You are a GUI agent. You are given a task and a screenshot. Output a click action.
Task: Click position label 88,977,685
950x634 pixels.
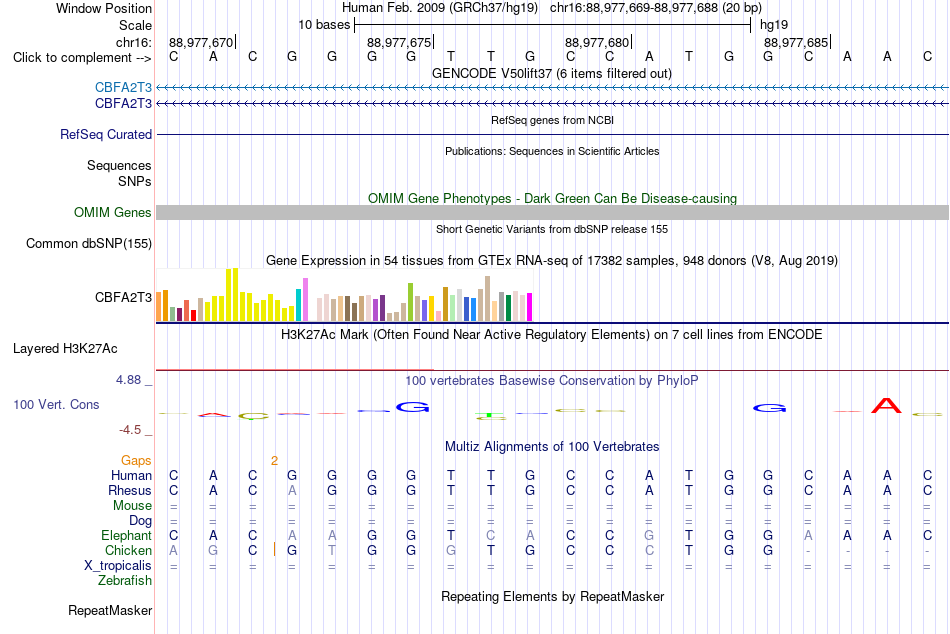(796, 42)
